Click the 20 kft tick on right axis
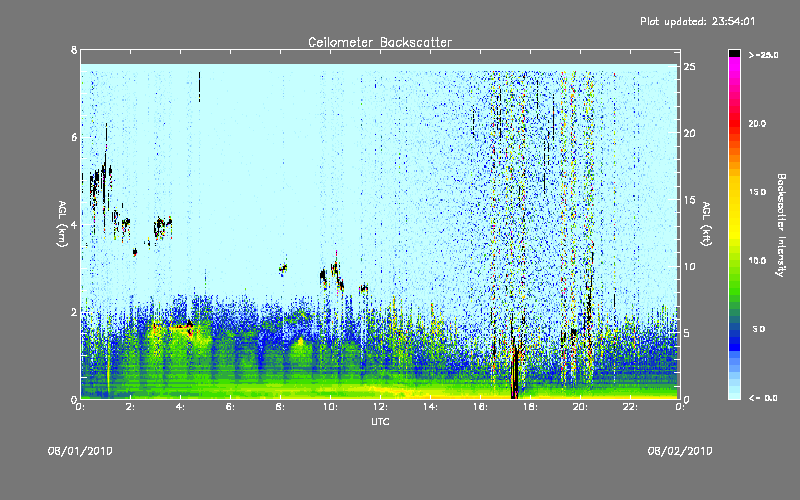800x500 pixels. pyautogui.click(x=690, y=133)
